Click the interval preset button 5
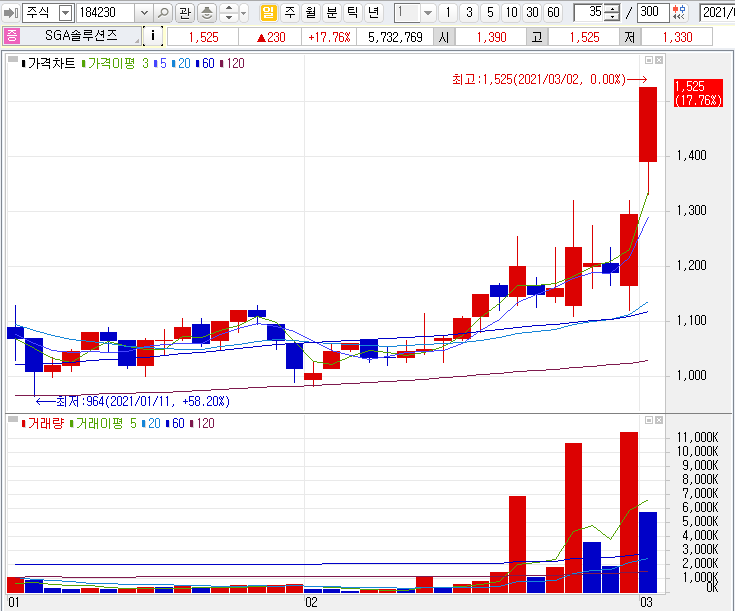The image size is (735, 611). 490,12
